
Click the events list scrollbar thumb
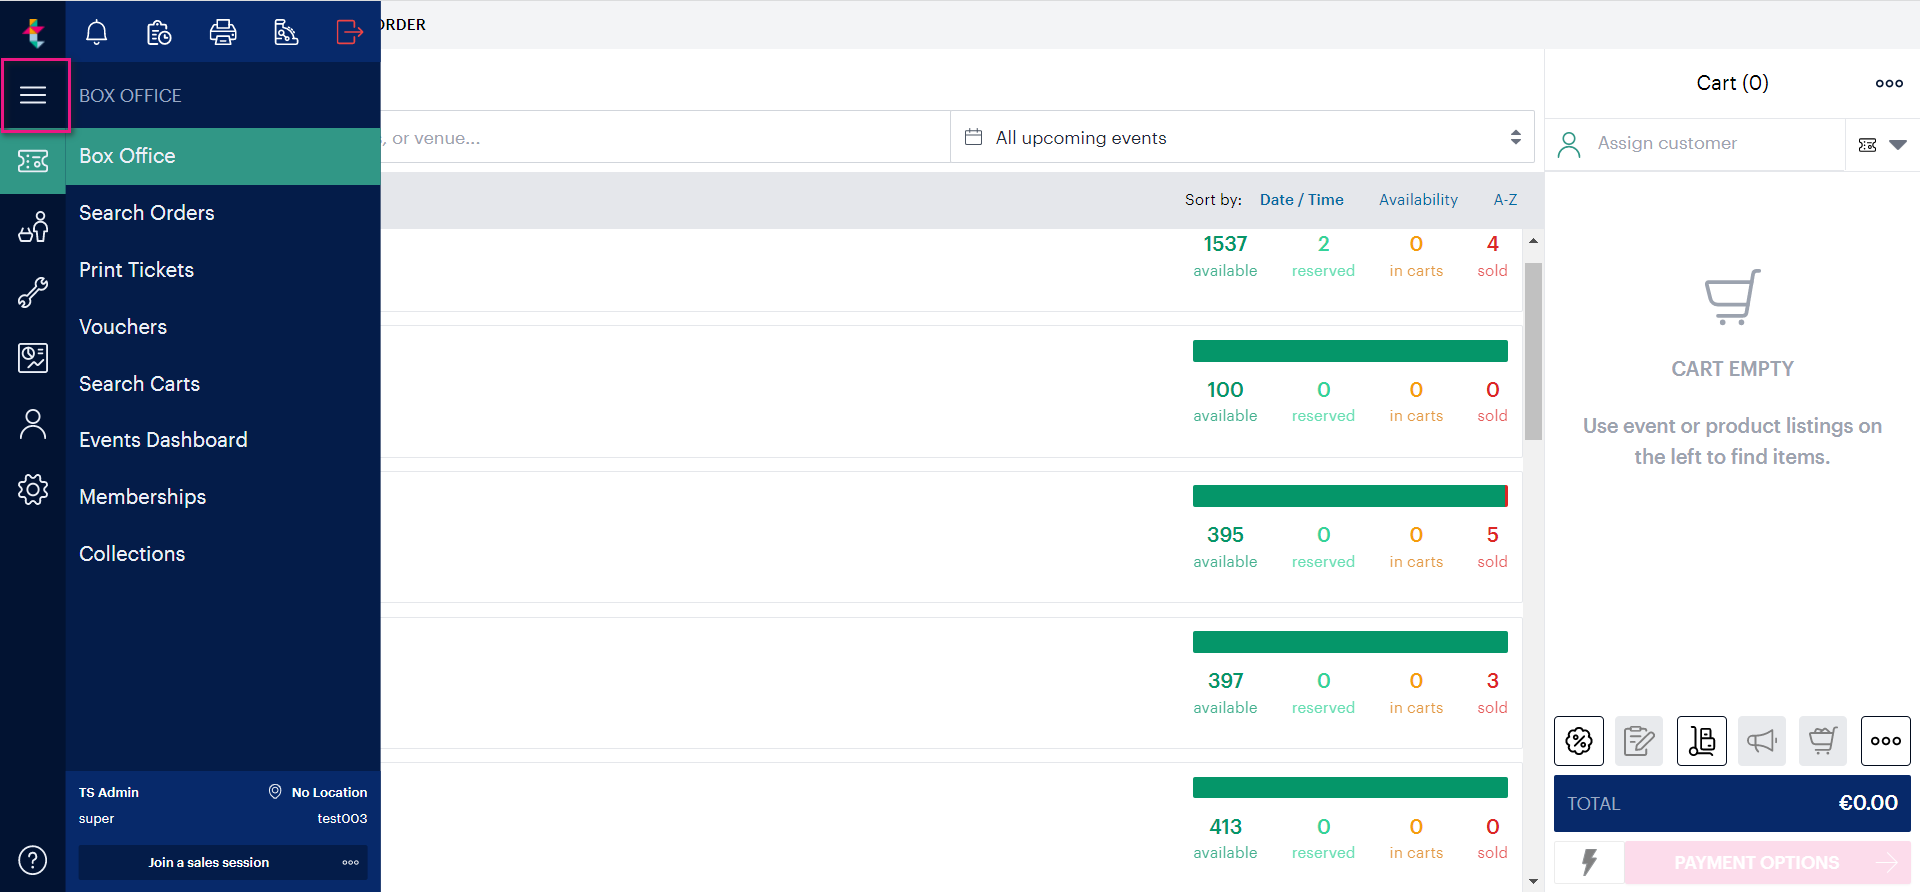click(1533, 351)
